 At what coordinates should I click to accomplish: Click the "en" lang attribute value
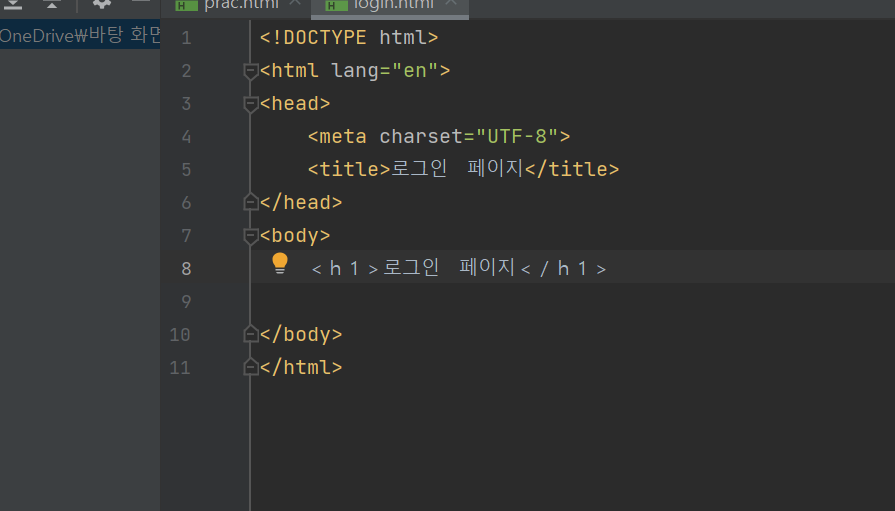(x=416, y=71)
